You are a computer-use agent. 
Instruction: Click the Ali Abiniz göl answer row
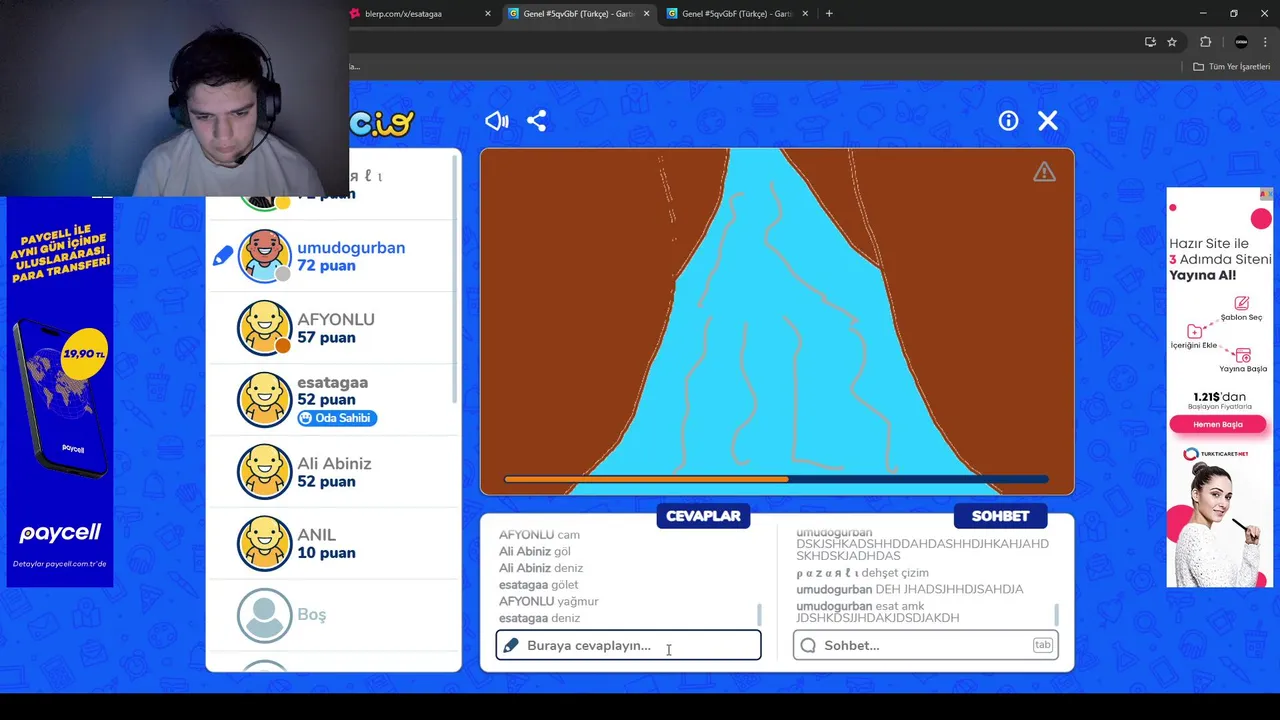(x=534, y=551)
